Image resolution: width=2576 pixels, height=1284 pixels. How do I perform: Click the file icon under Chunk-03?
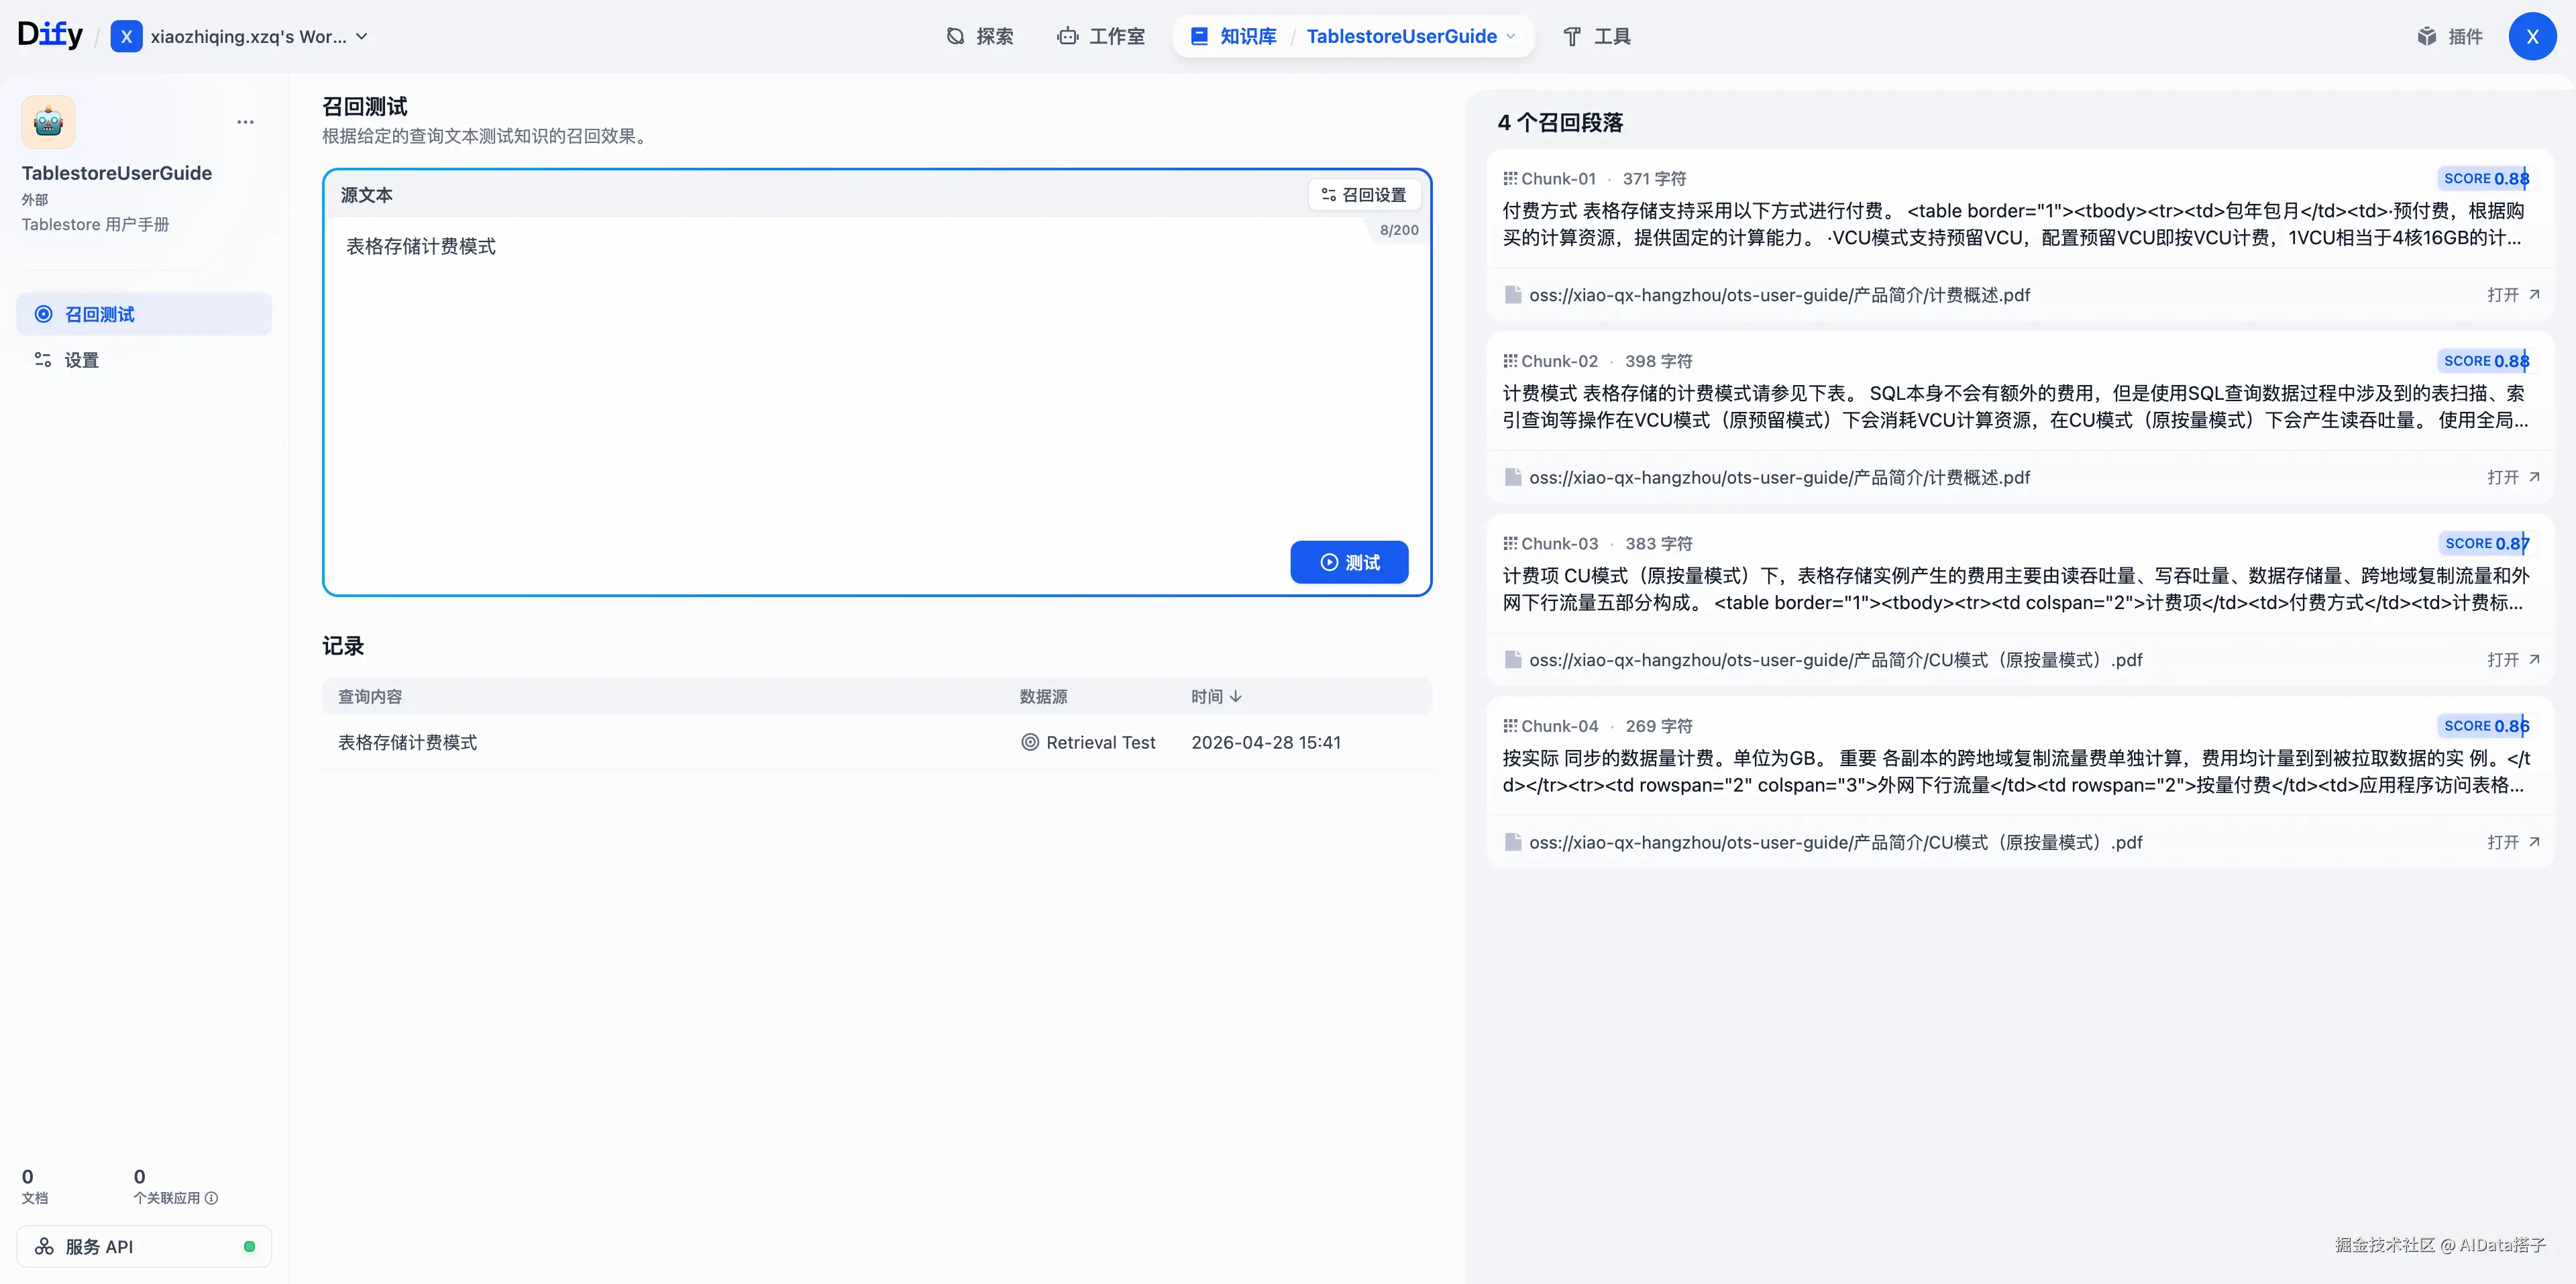[1513, 660]
